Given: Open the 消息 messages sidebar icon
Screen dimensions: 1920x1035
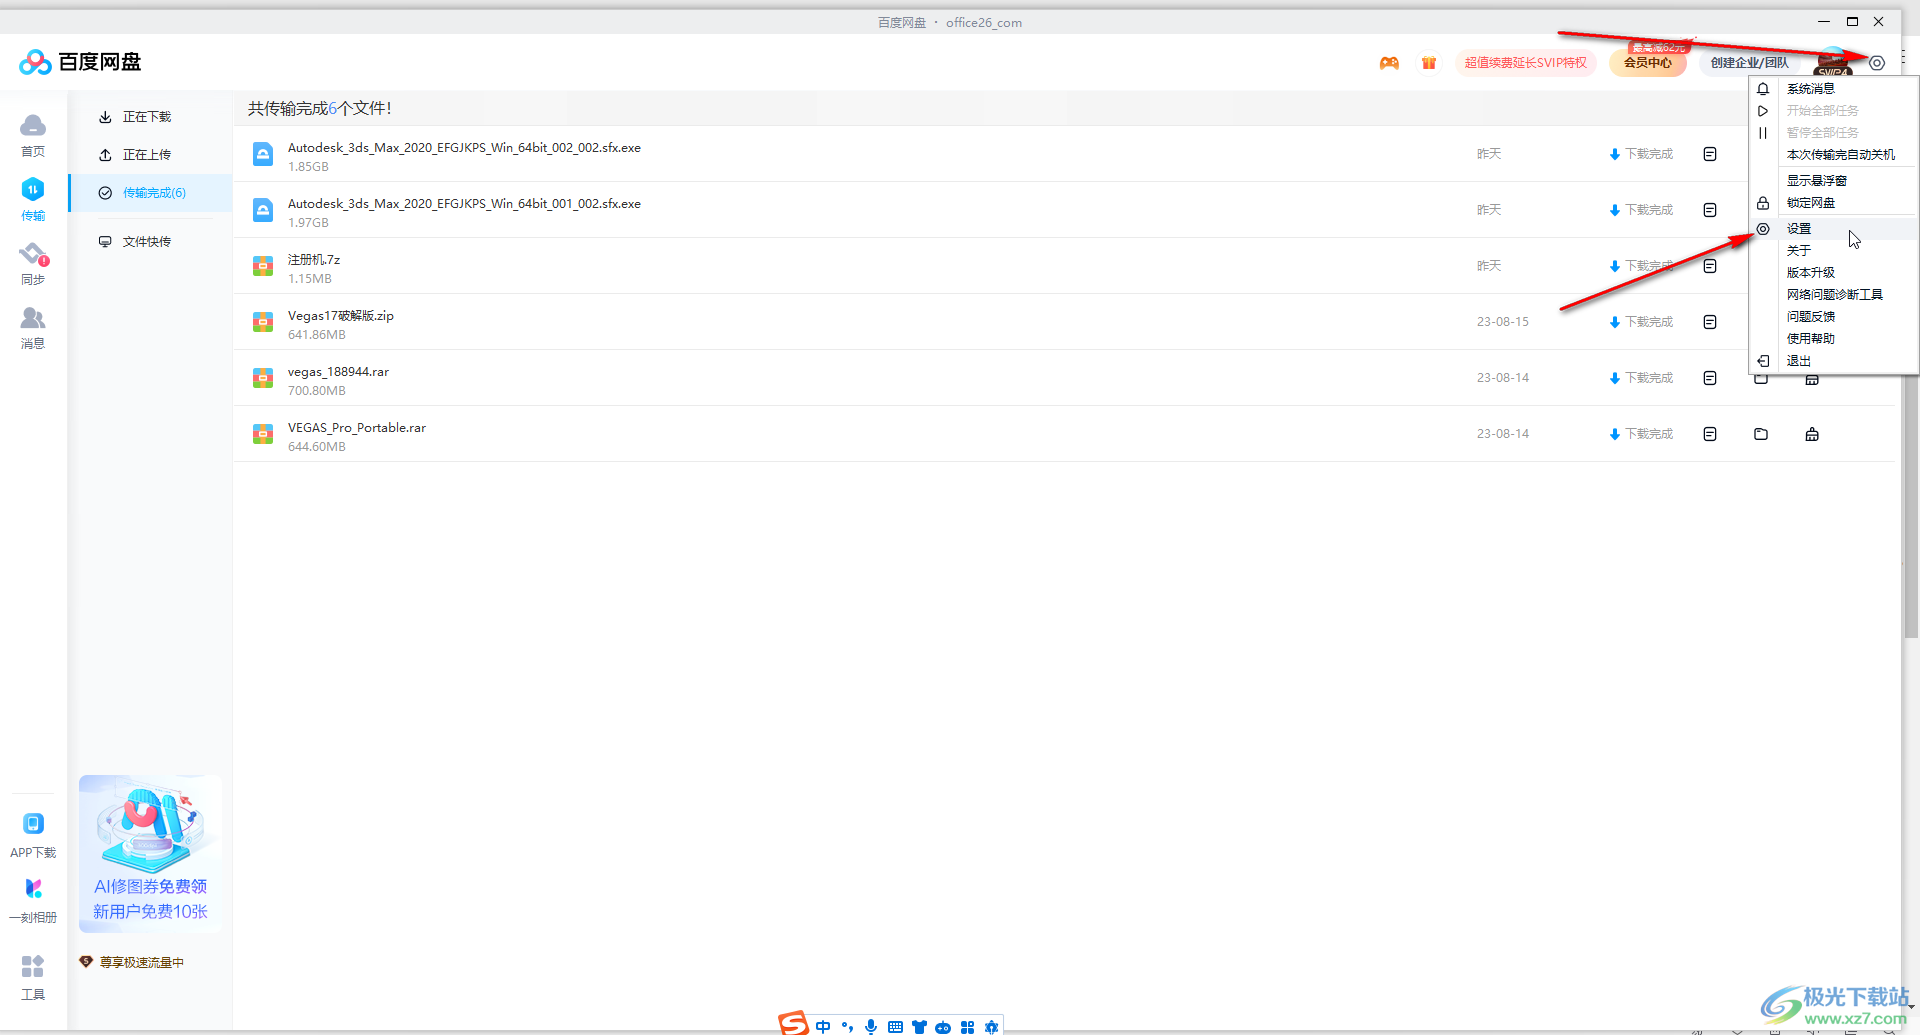Looking at the screenshot, I should tap(33, 327).
